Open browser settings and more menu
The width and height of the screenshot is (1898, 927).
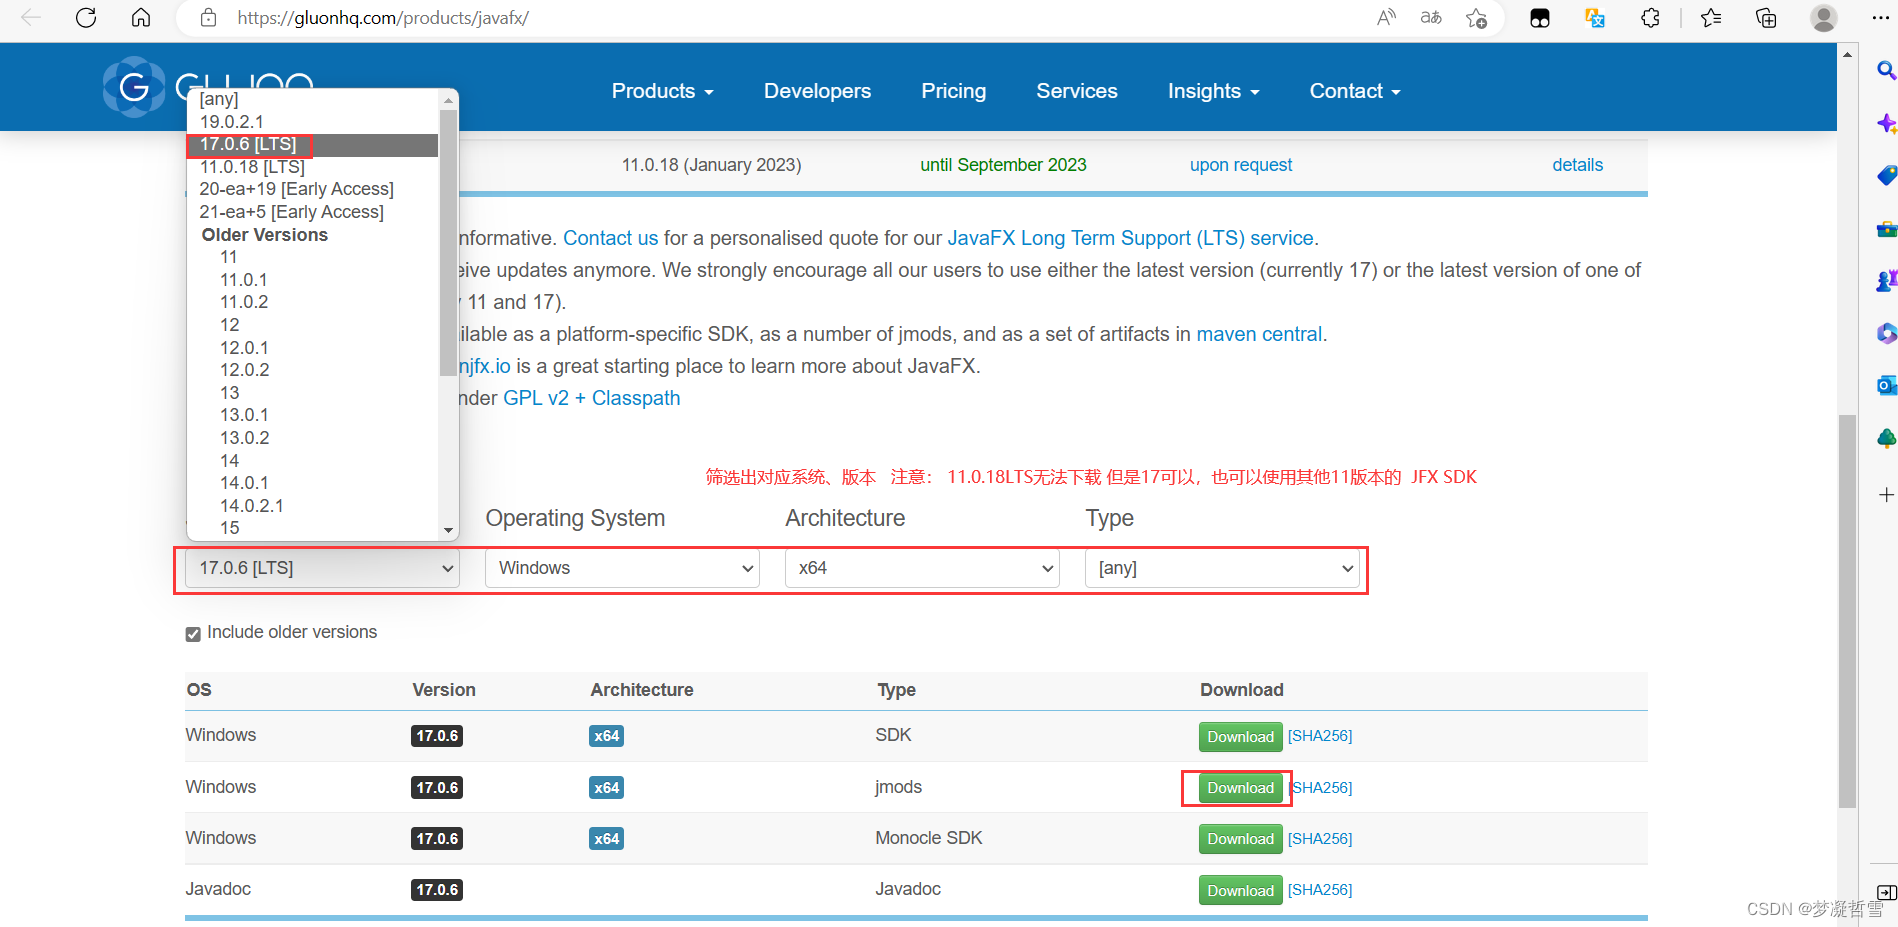[x=1880, y=17]
